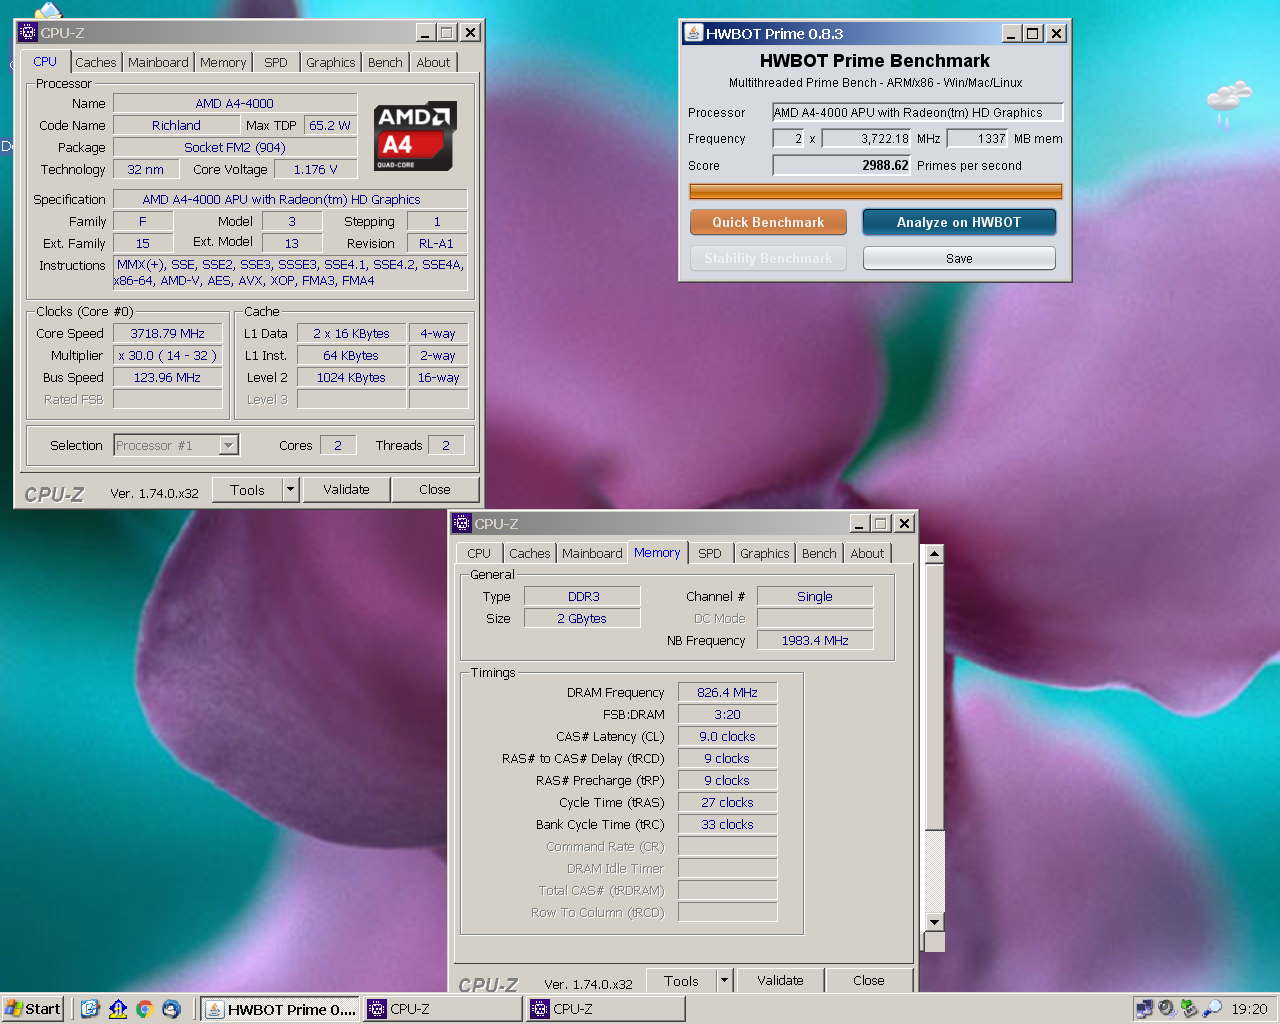Switch to Caches tab in CPU-Z Memory window
The image size is (1280, 1024).
[x=530, y=553]
